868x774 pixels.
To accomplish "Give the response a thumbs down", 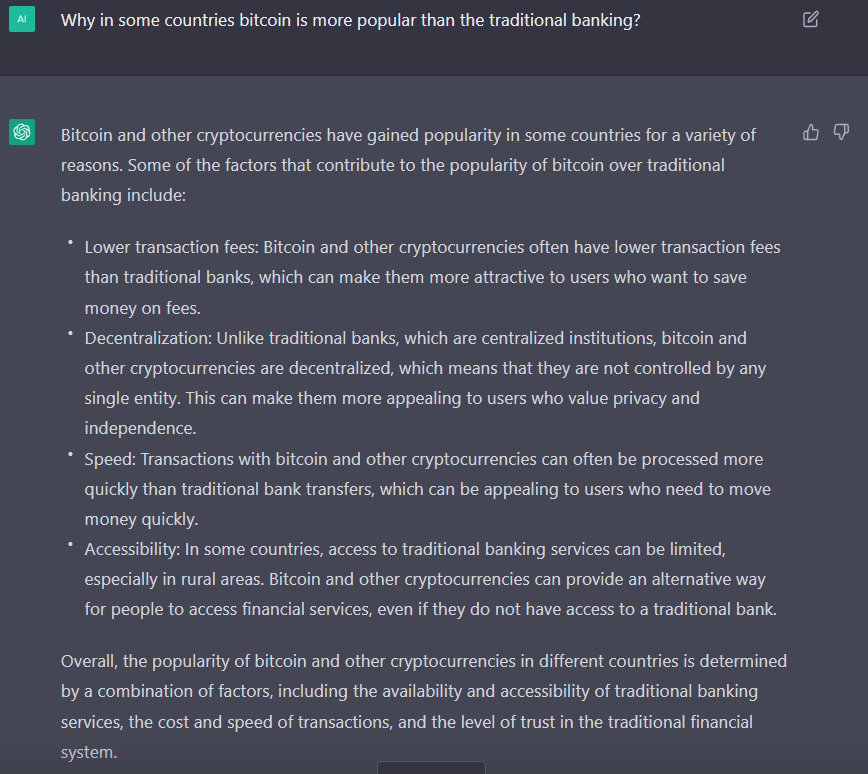I will click(x=841, y=132).
